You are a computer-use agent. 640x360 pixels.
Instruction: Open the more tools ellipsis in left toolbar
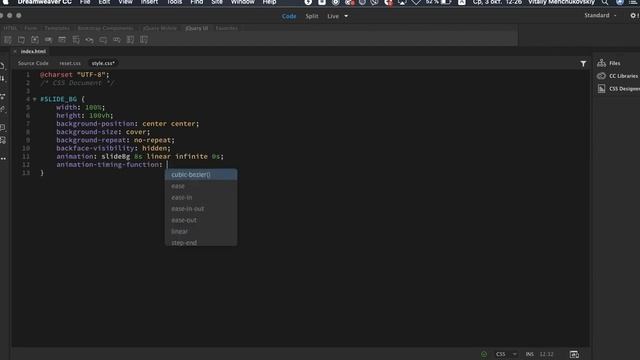click(x=3, y=158)
